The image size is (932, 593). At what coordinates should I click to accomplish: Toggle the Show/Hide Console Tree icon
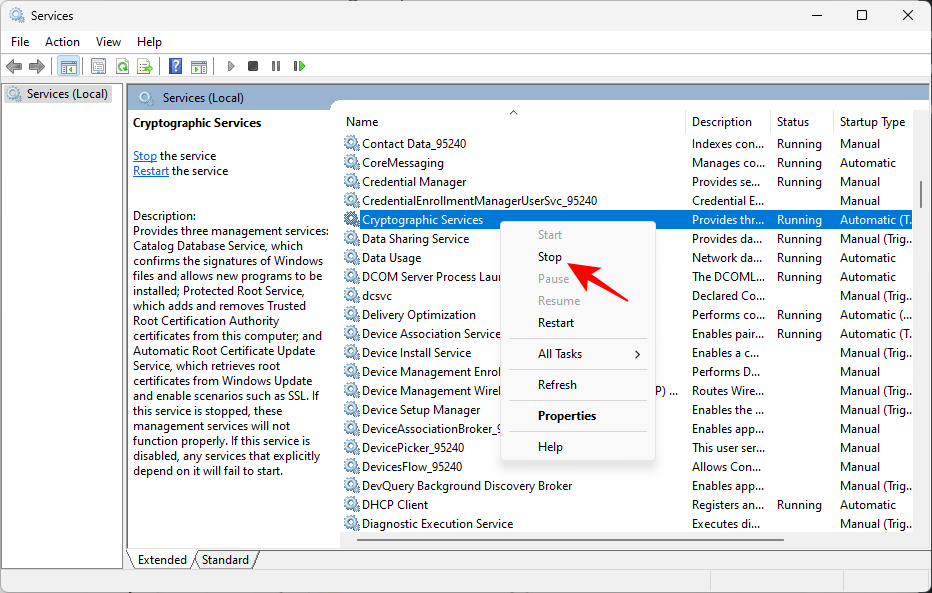68,66
